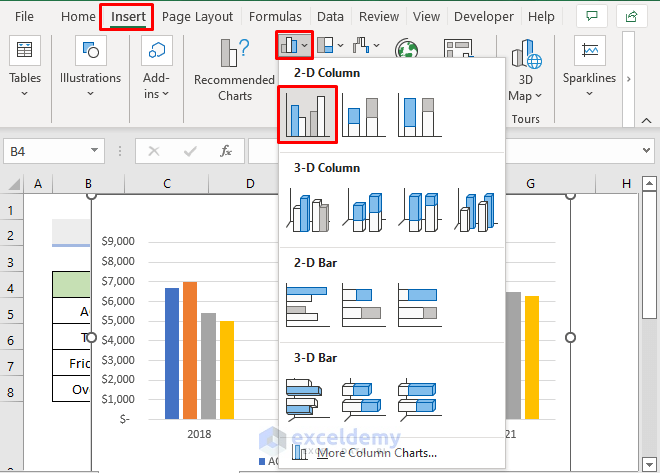Switch to the Developer tab
The width and height of the screenshot is (660, 473).
[x=484, y=16]
